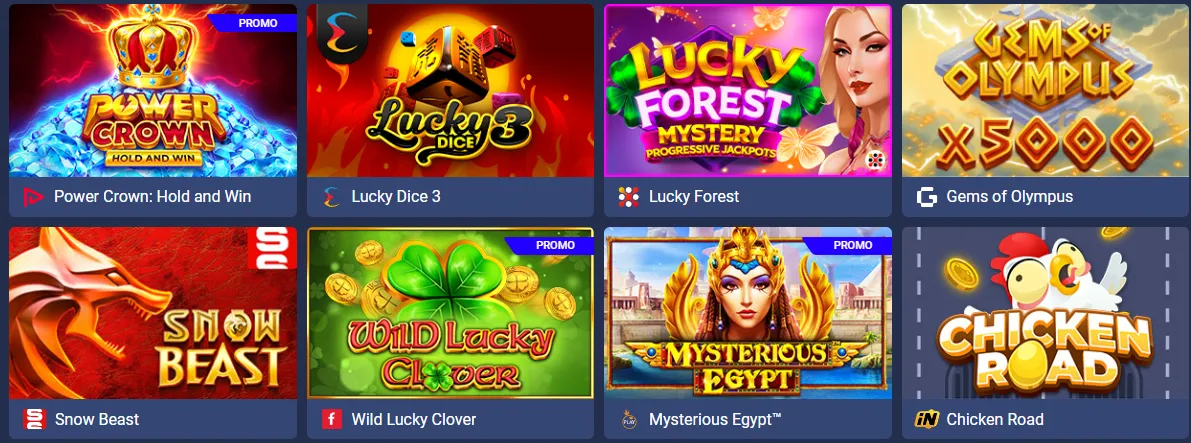Open Gems of Olympus x5000 artwork
This screenshot has width=1191, height=443.
(x=1046, y=90)
